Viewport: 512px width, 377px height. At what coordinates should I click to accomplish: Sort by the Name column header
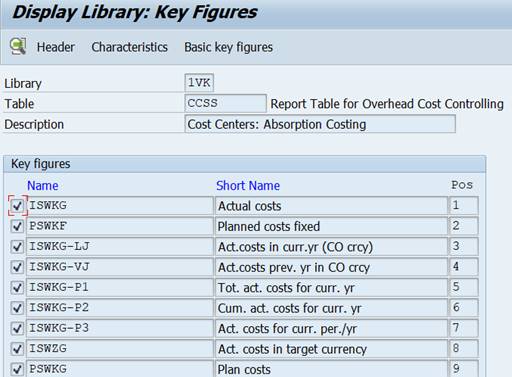pyautogui.click(x=43, y=186)
